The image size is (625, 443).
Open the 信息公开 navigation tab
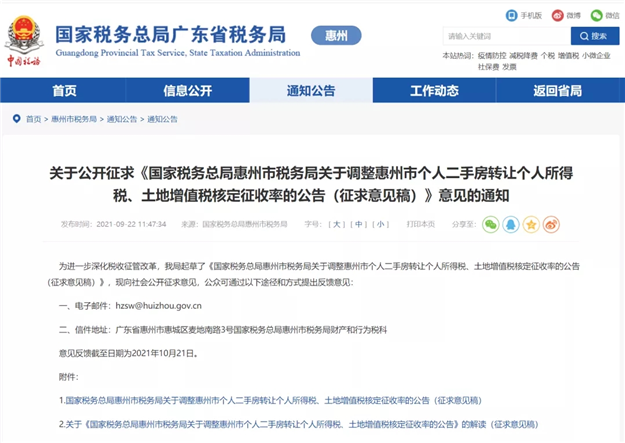[x=187, y=91]
